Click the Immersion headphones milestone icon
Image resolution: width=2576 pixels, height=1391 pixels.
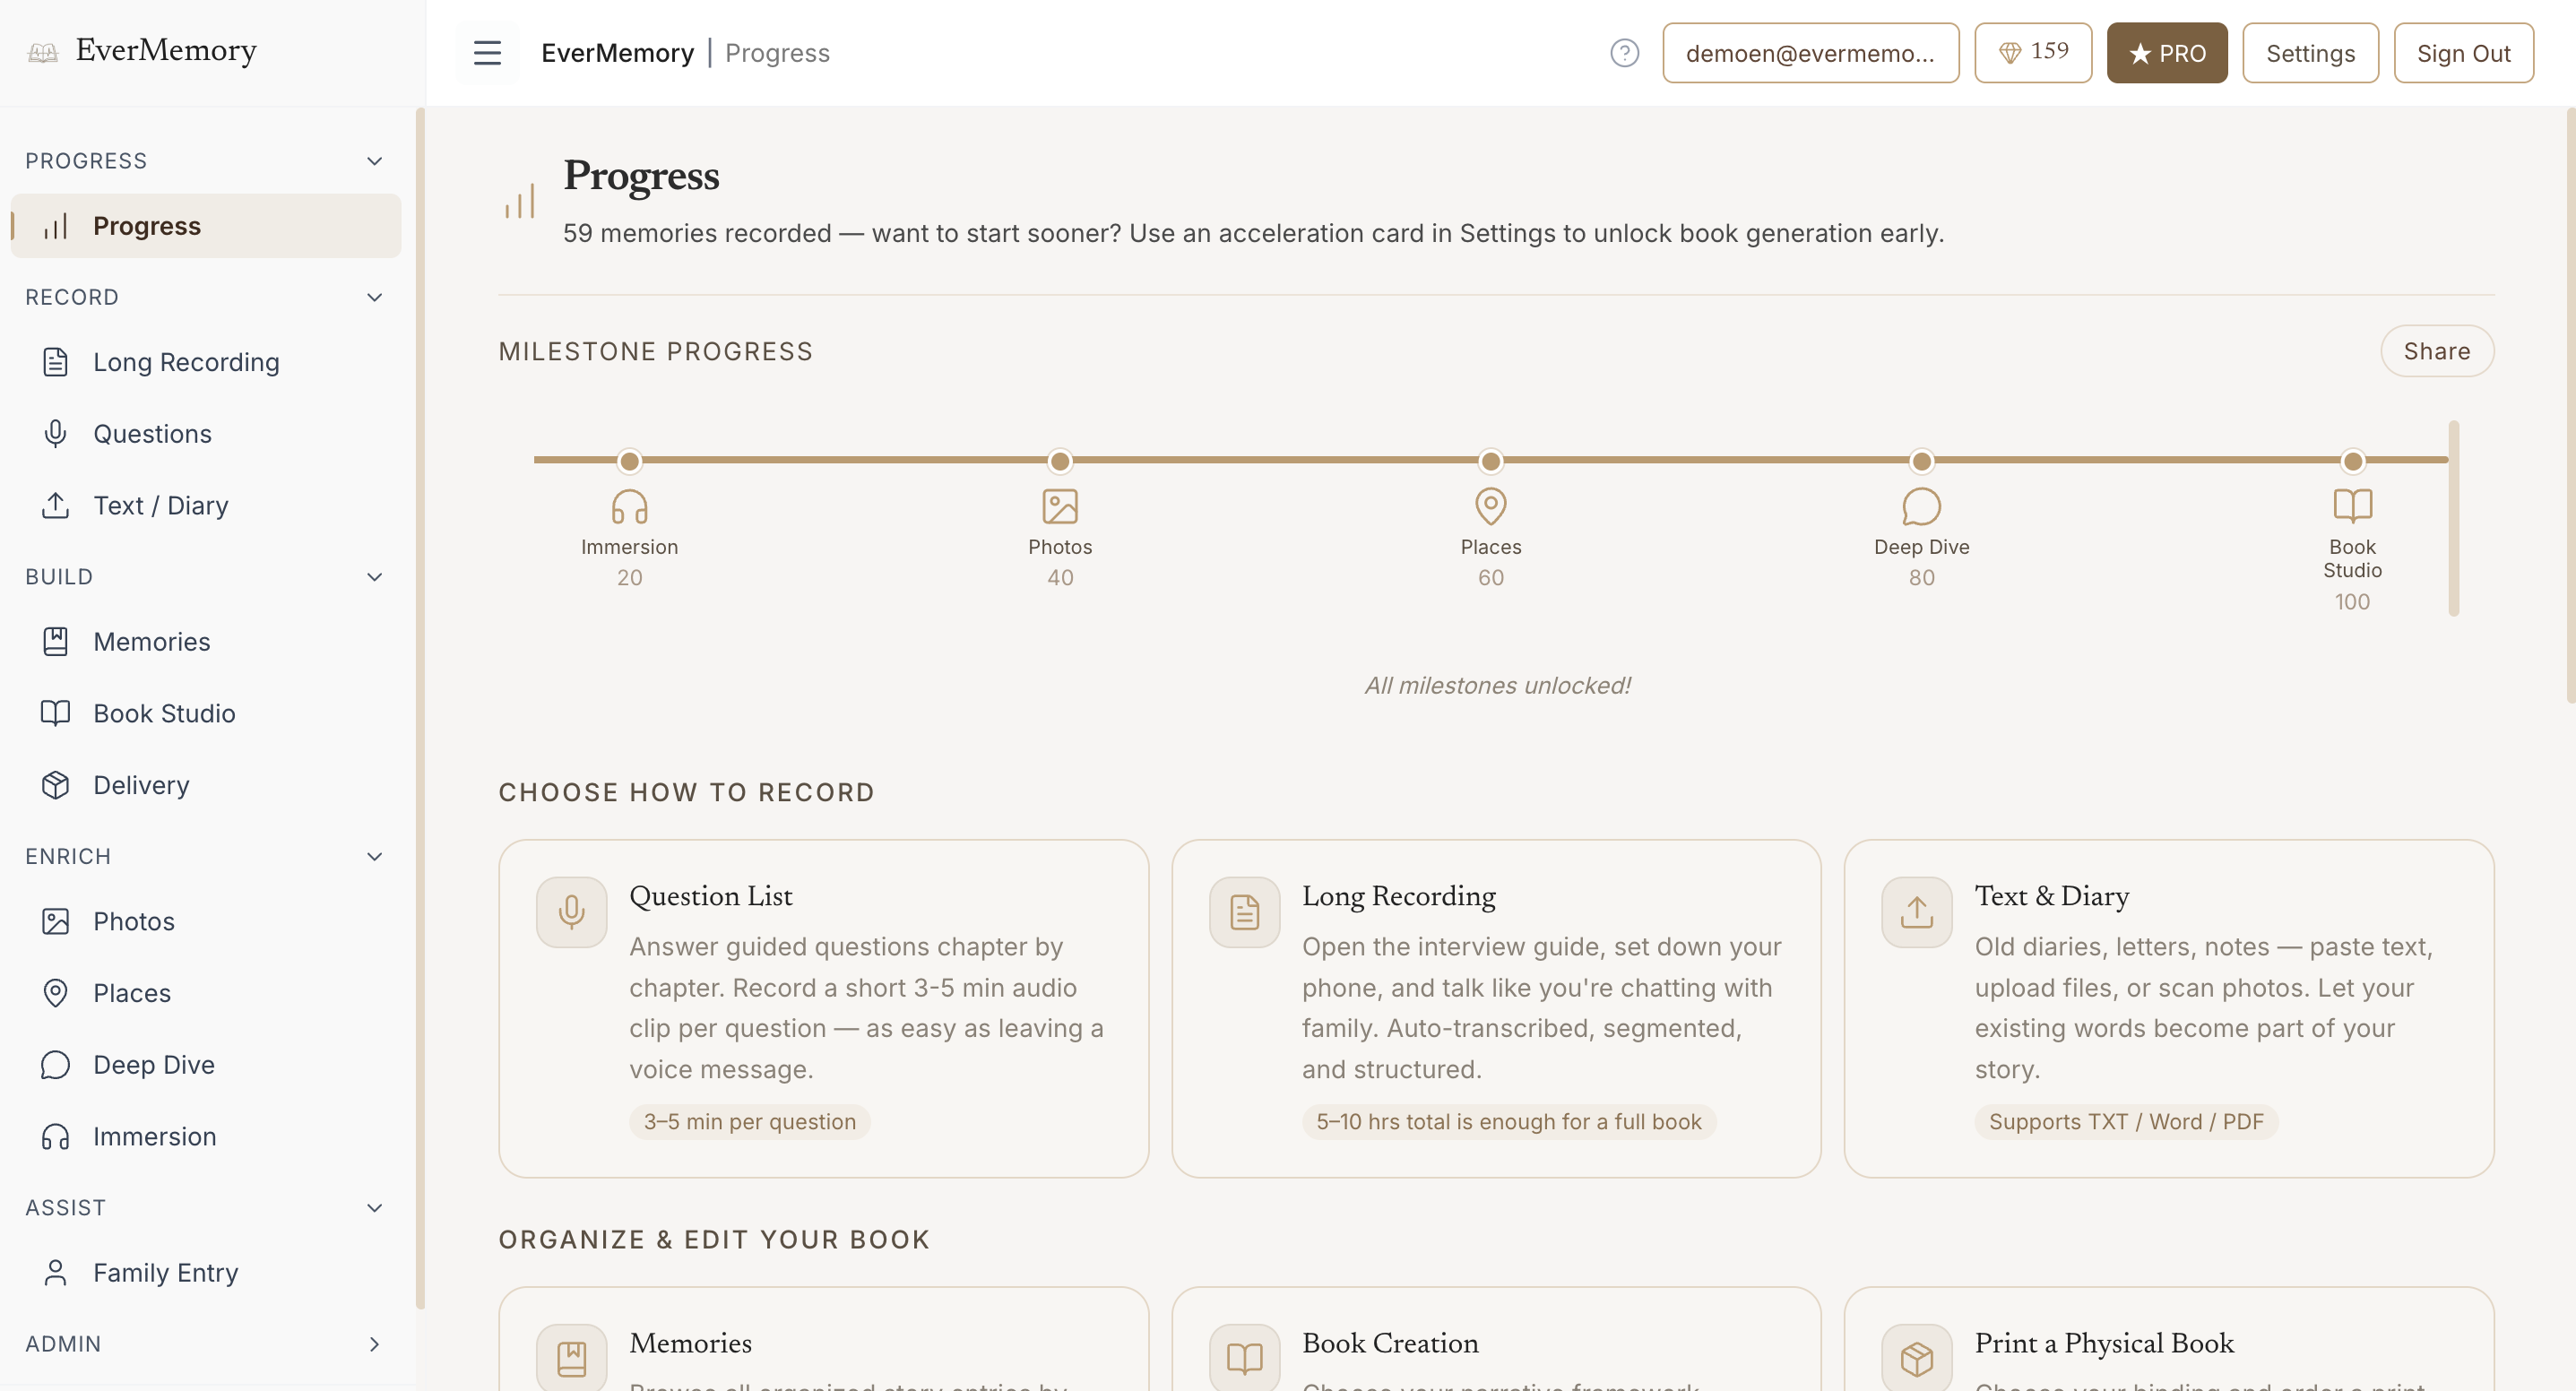(x=629, y=506)
